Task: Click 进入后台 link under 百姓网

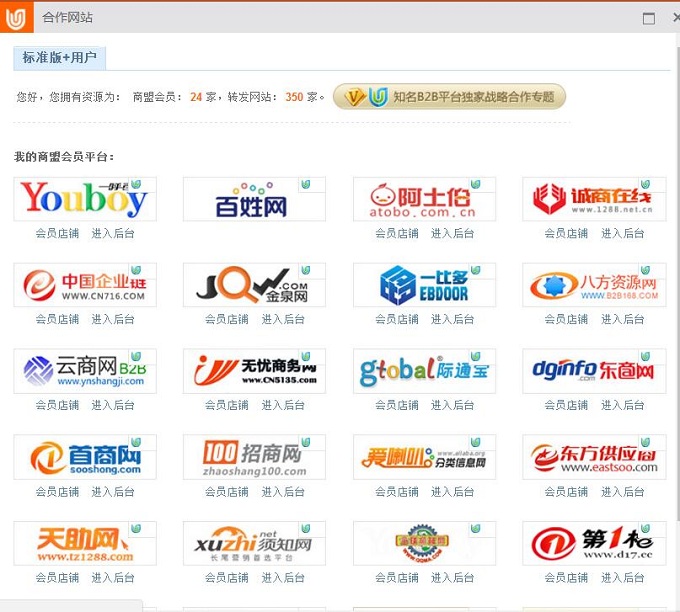Action: 283,234
